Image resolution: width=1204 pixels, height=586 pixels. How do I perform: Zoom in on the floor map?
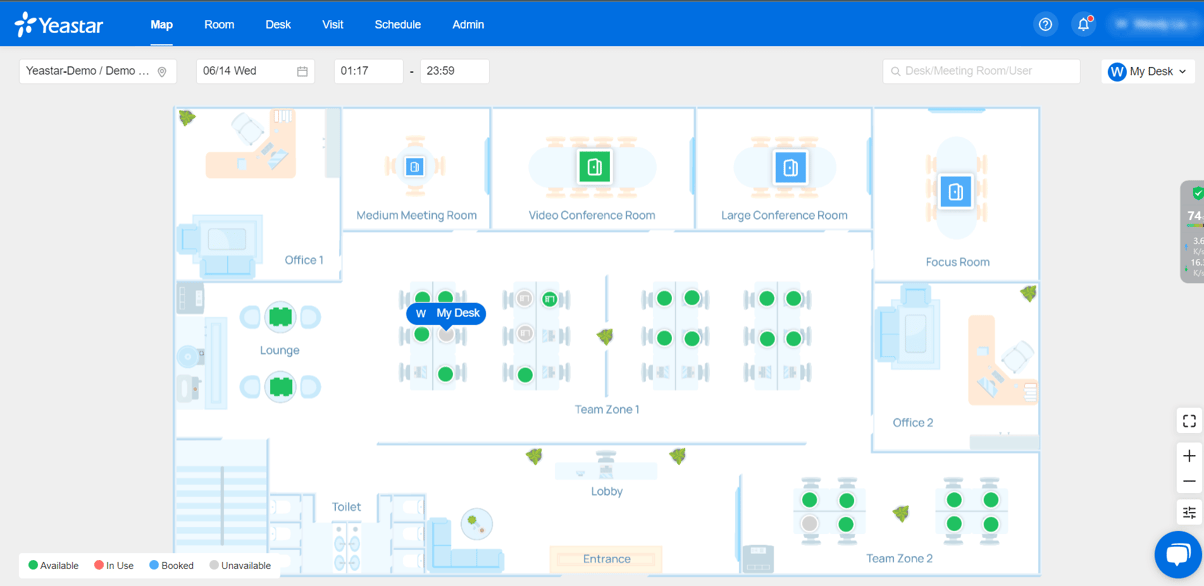point(1187,455)
